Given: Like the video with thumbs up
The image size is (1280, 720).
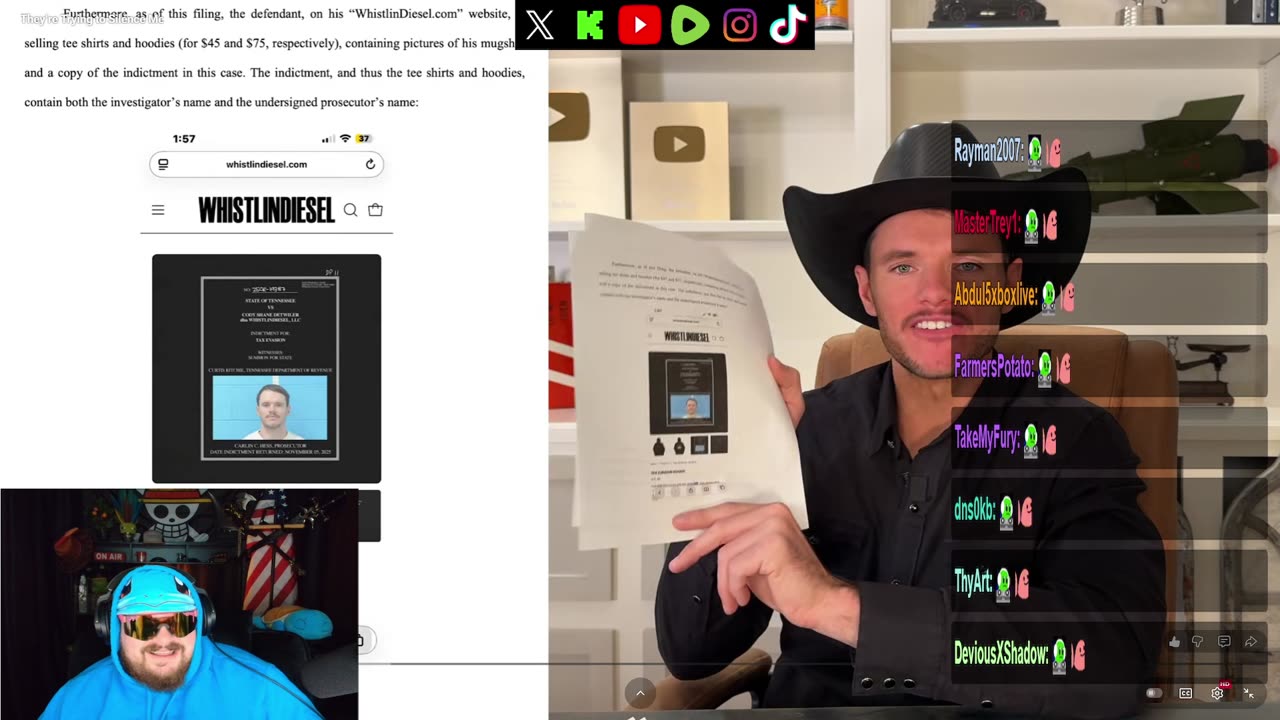Looking at the screenshot, I should pyautogui.click(x=1174, y=642).
